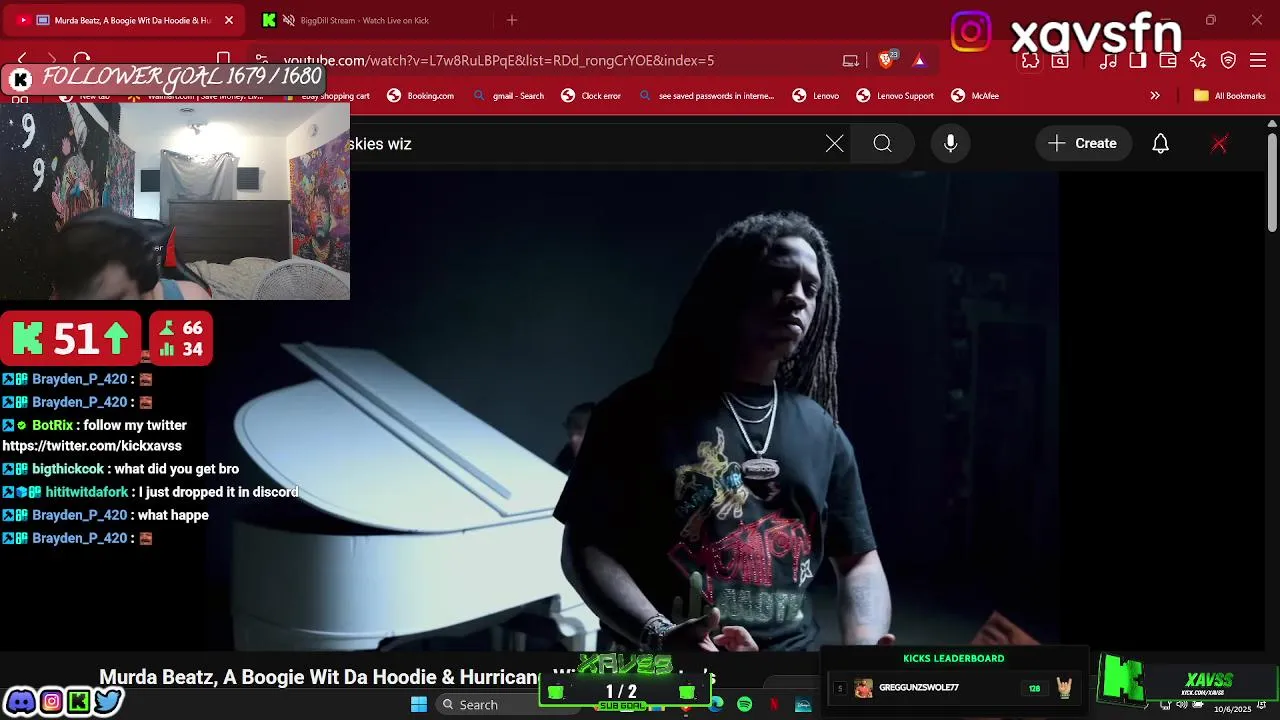This screenshot has height=720, width=1280.
Task: Click the cast/picture-in-picture icon in address bar
Action: click(851, 60)
